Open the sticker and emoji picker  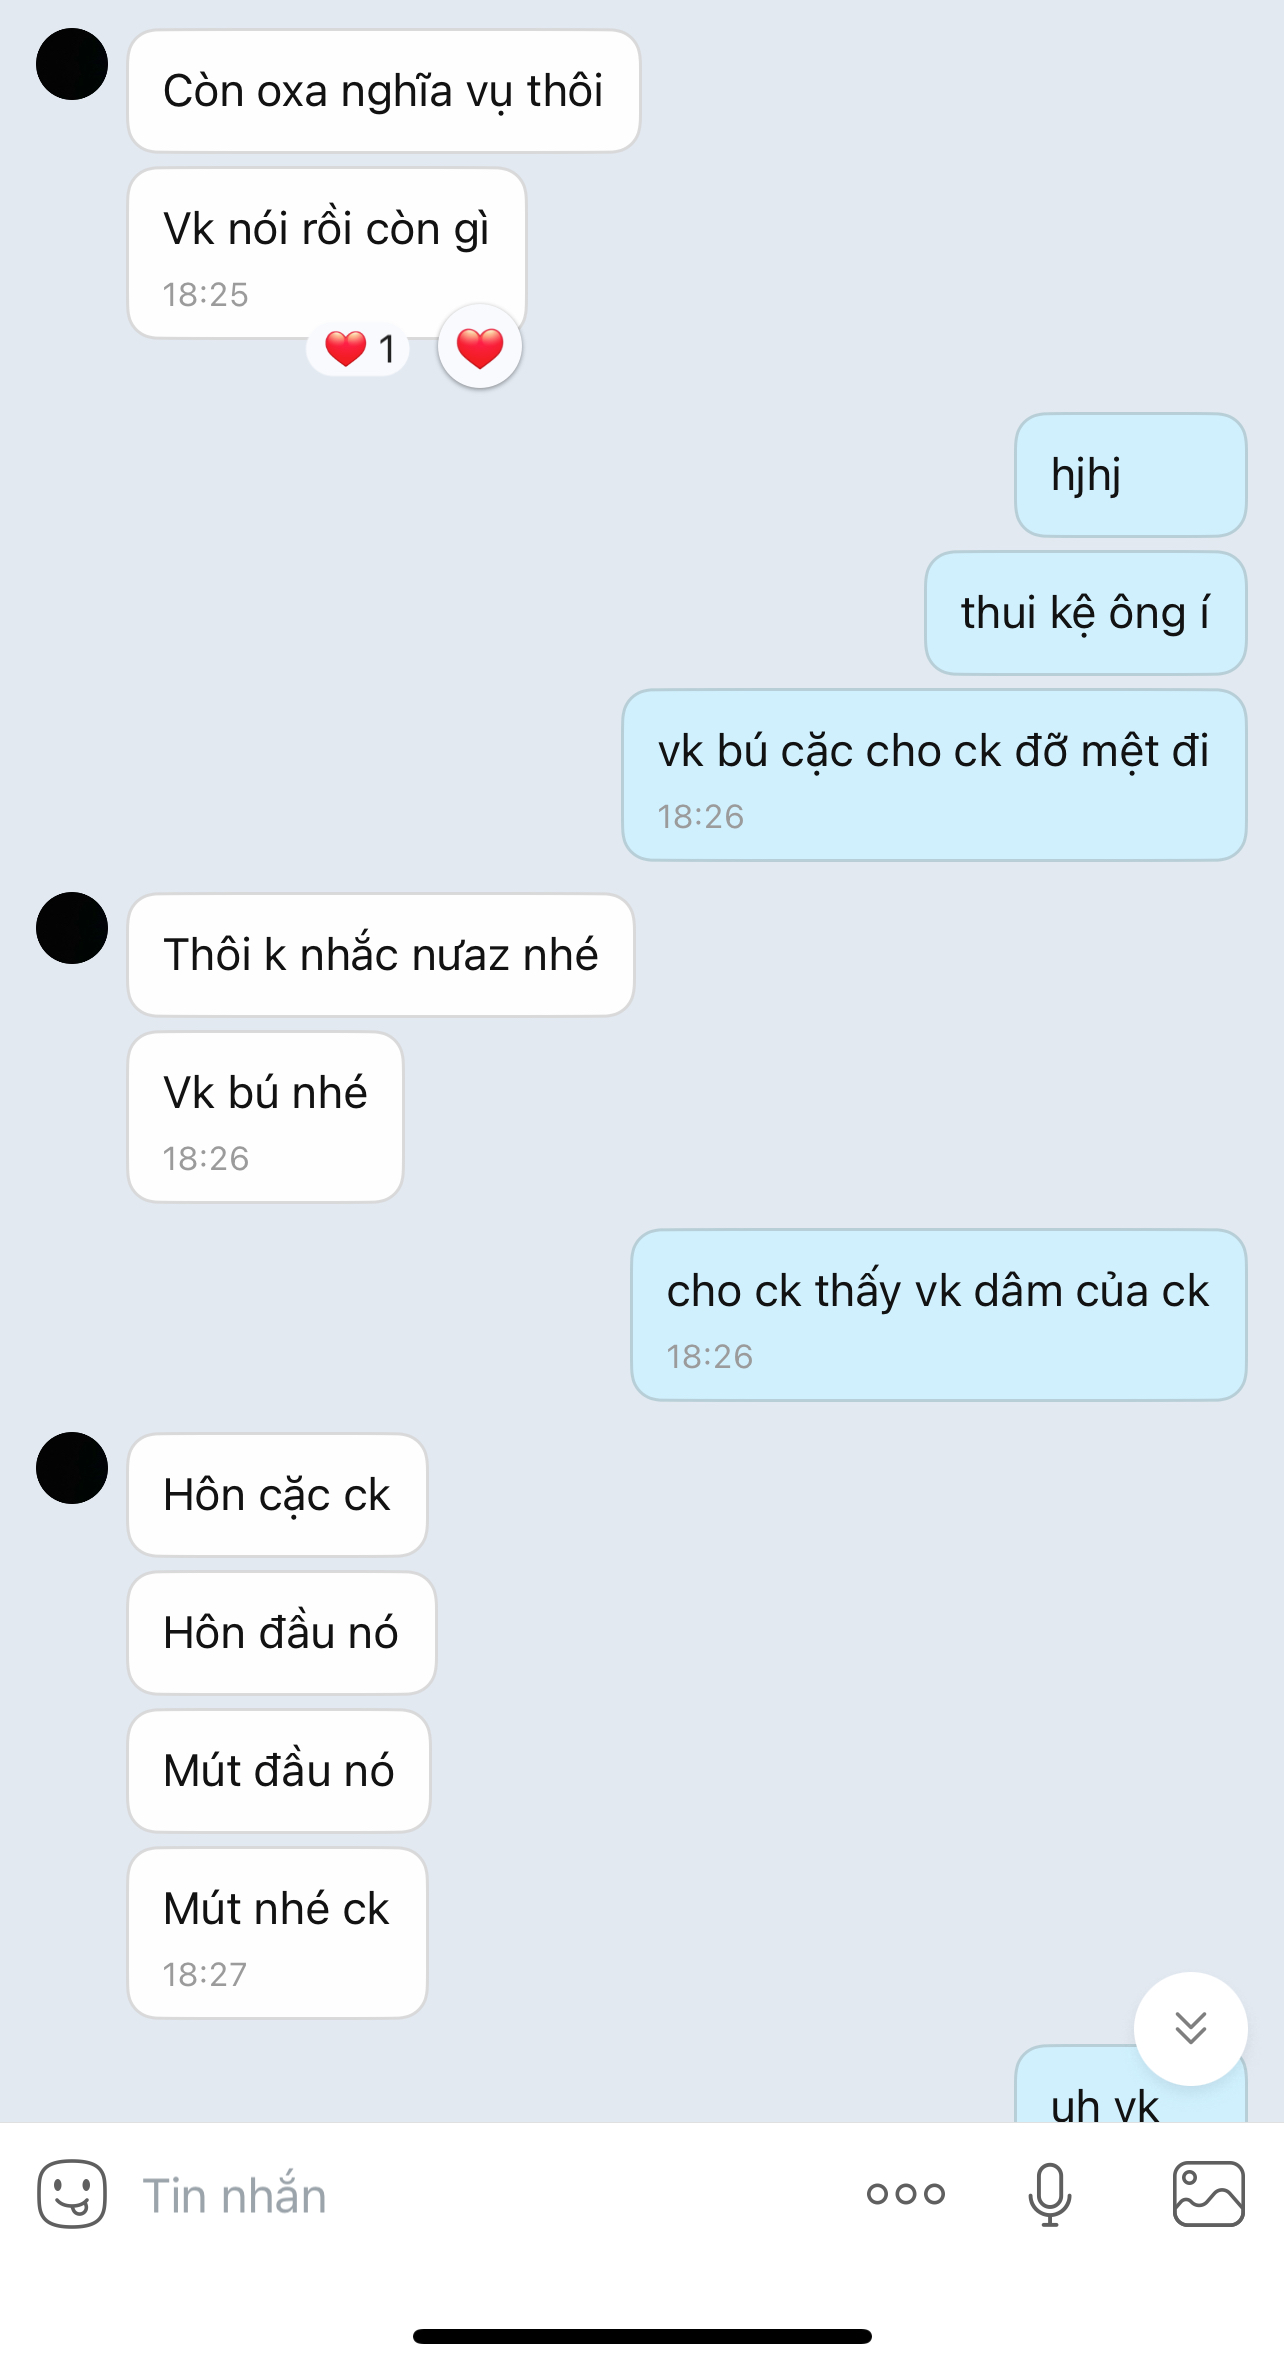click(x=72, y=2193)
